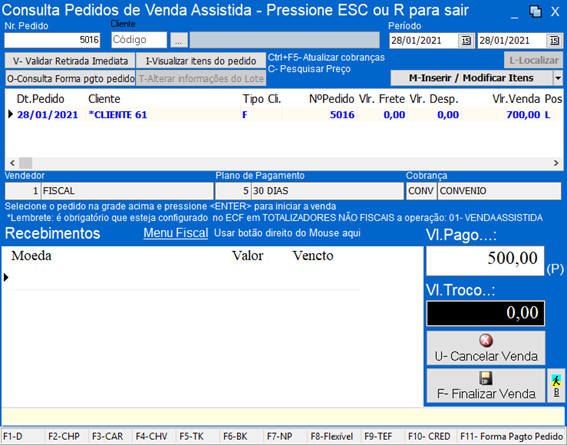This screenshot has width=567, height=445.
Task: Select the order row dated 28/01/2021
Action: (x=283, y=115)
